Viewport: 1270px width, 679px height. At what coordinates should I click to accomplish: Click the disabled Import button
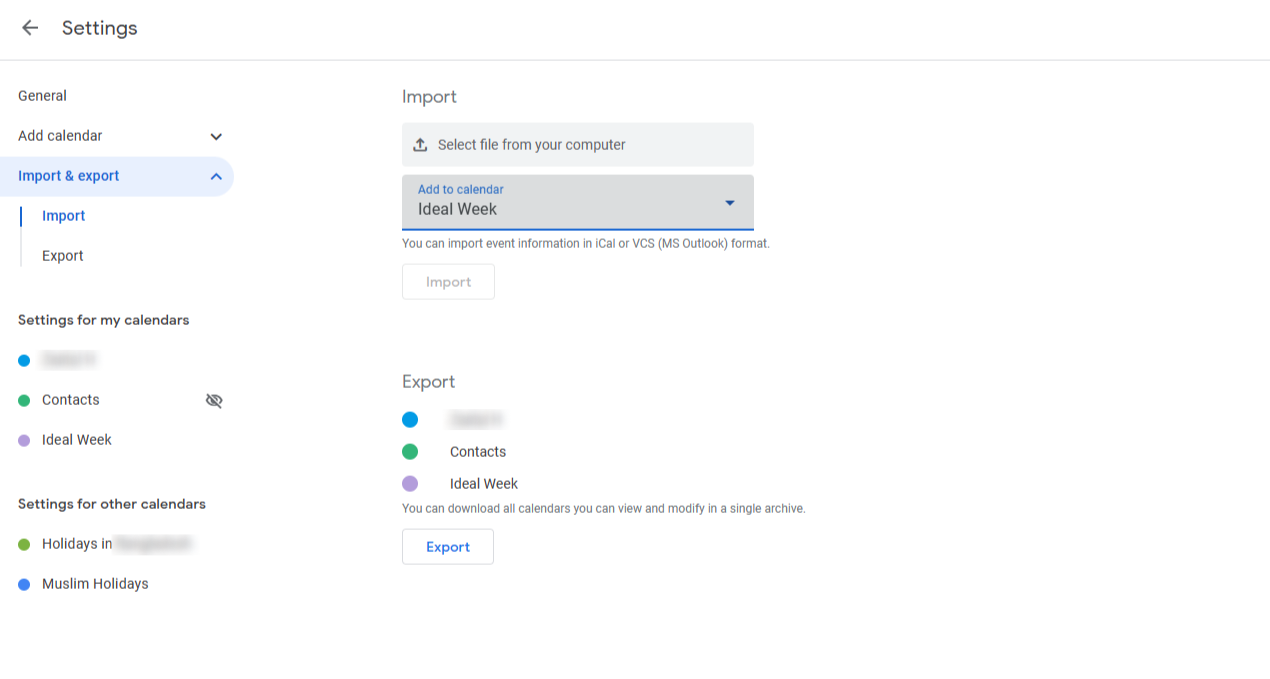[x=448, y=281]
